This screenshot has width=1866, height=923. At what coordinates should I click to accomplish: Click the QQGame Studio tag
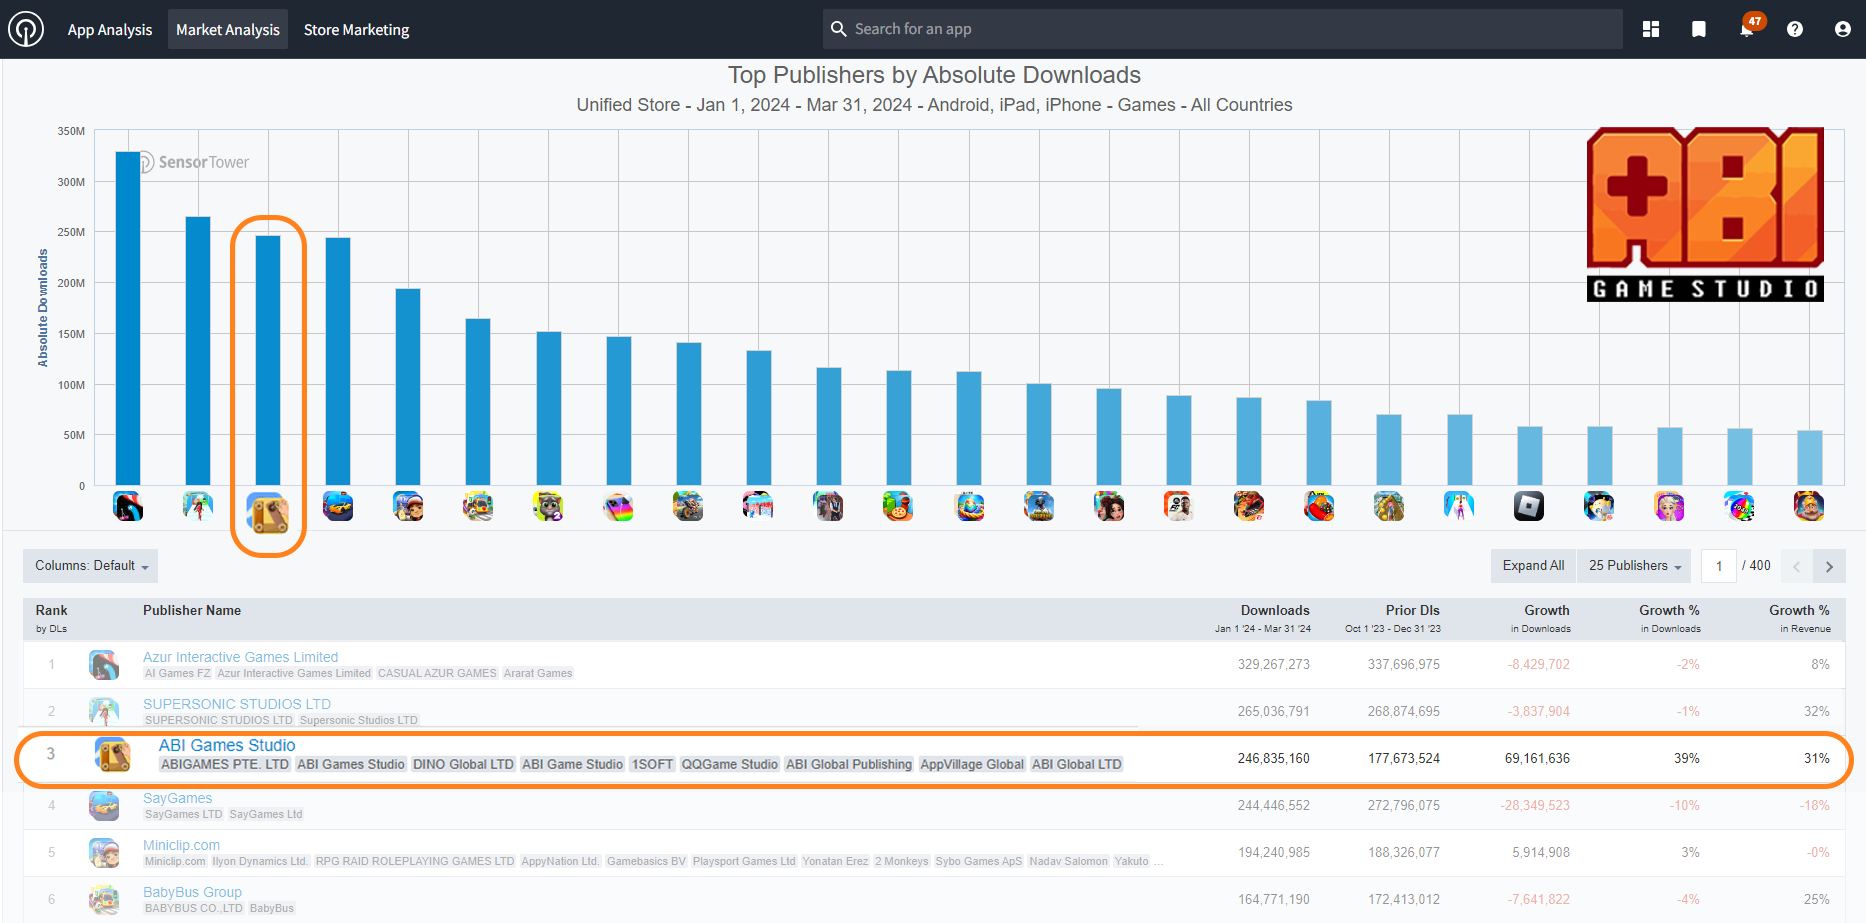coord(729,764)
